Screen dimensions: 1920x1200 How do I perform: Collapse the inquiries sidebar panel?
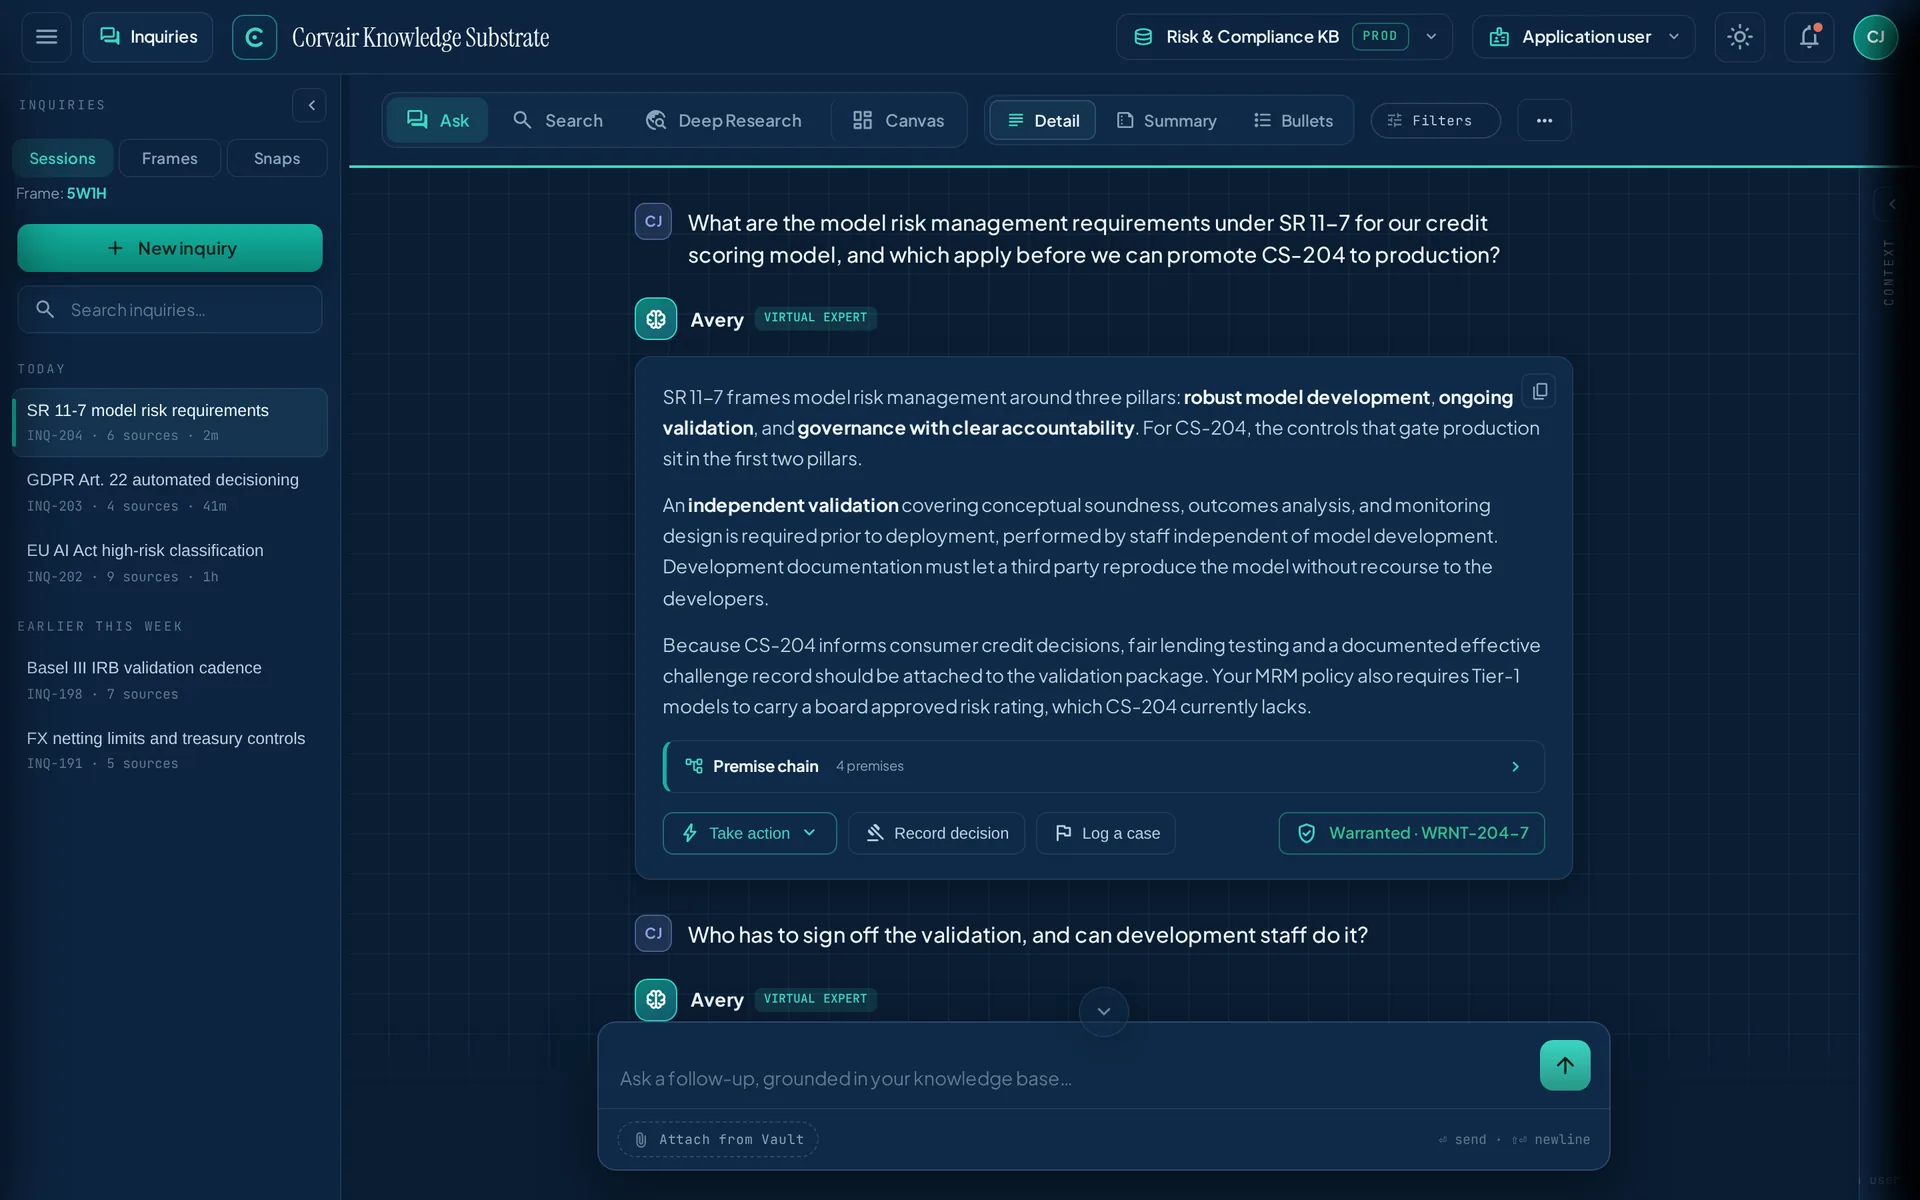click(310, 105)
